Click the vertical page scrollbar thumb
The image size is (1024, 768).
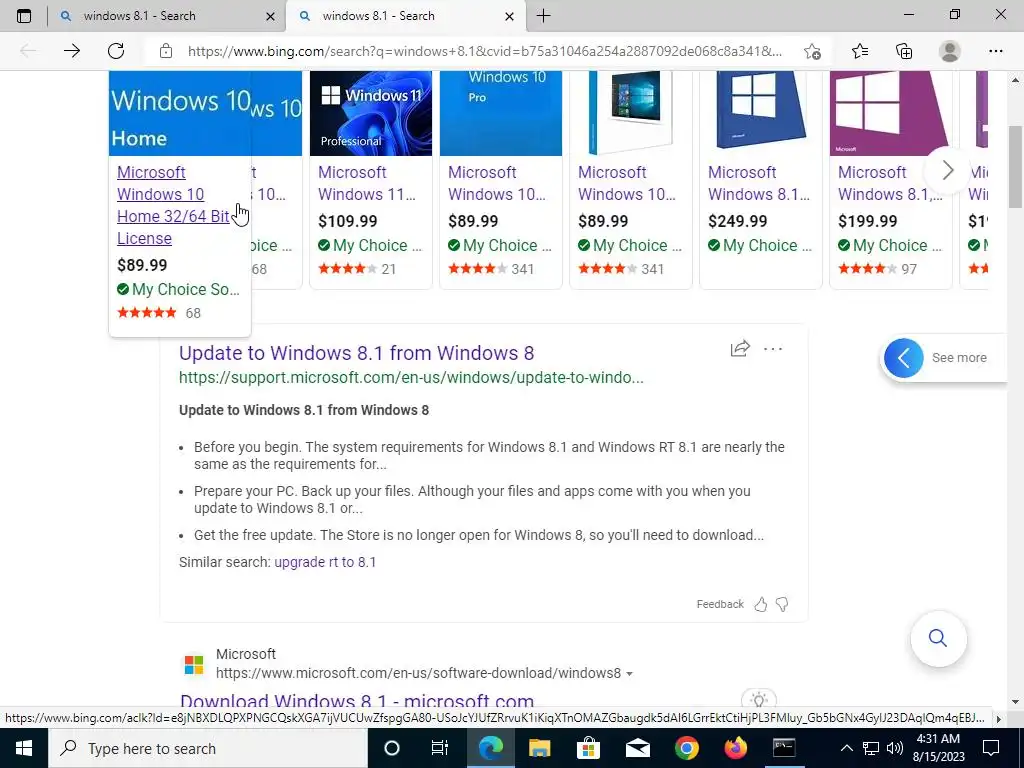point(1015,167)
